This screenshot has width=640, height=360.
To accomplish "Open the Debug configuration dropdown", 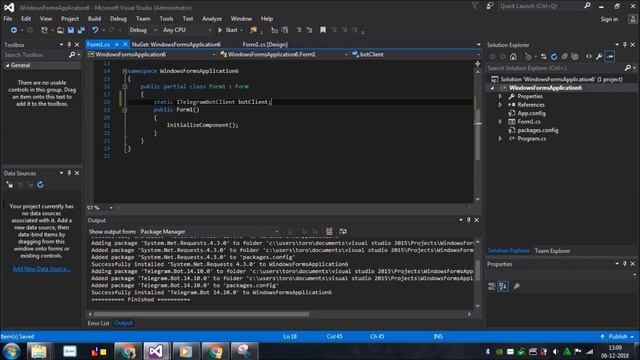I will click(x=143, y=30).
